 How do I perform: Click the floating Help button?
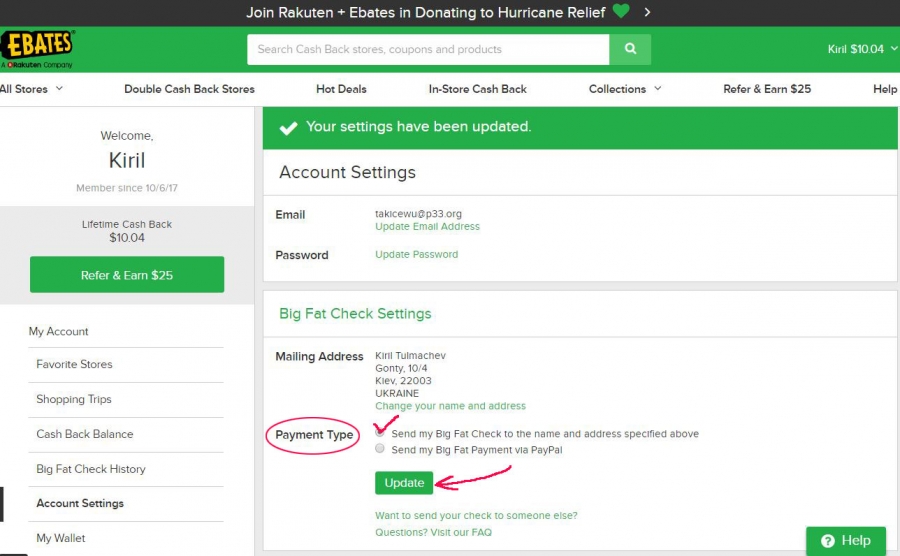[x=846, y=541]
